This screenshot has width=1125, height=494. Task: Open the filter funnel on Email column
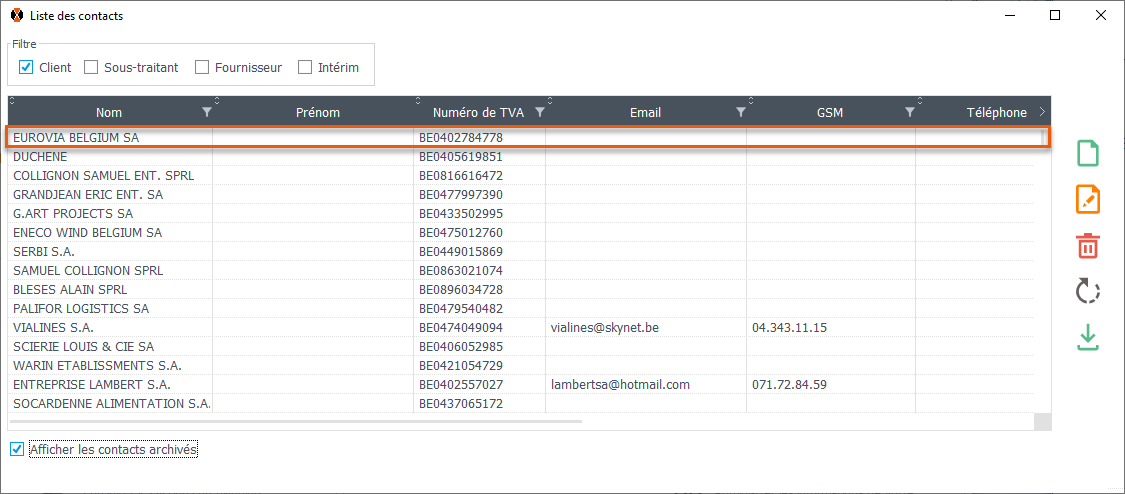[x=740, y=112]
